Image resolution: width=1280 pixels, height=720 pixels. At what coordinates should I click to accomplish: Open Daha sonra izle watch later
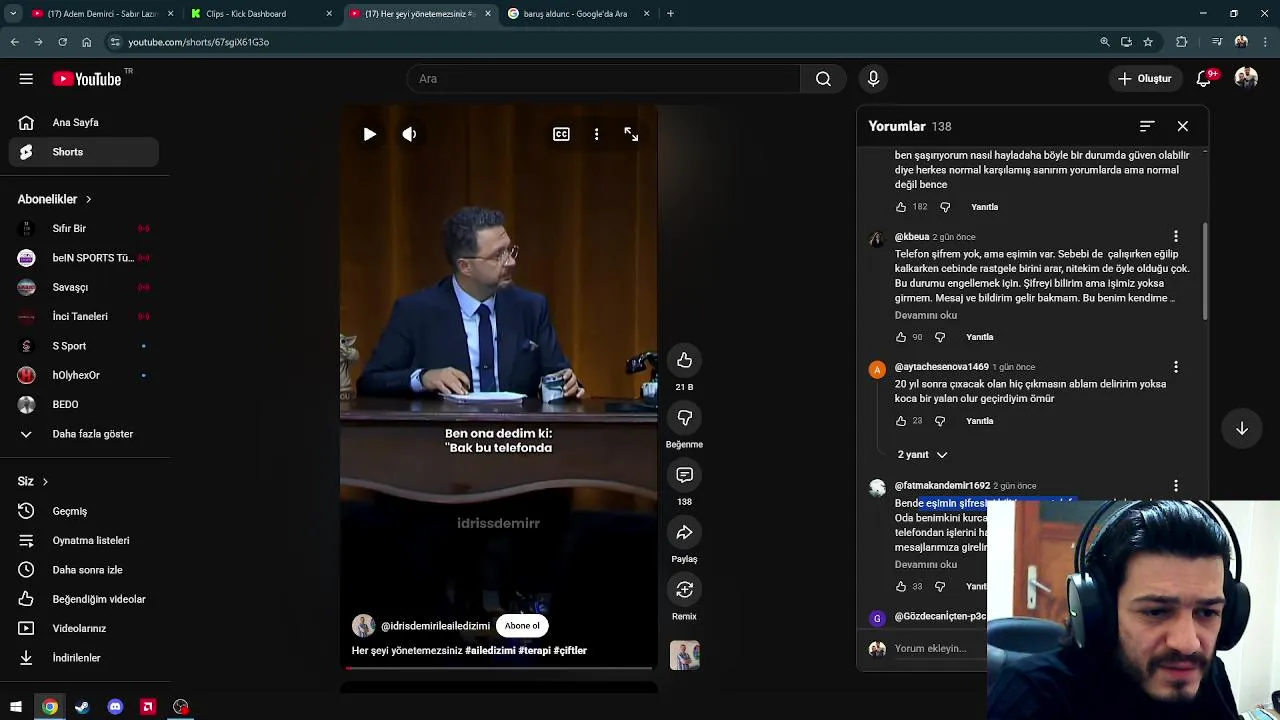coord(84,570)
